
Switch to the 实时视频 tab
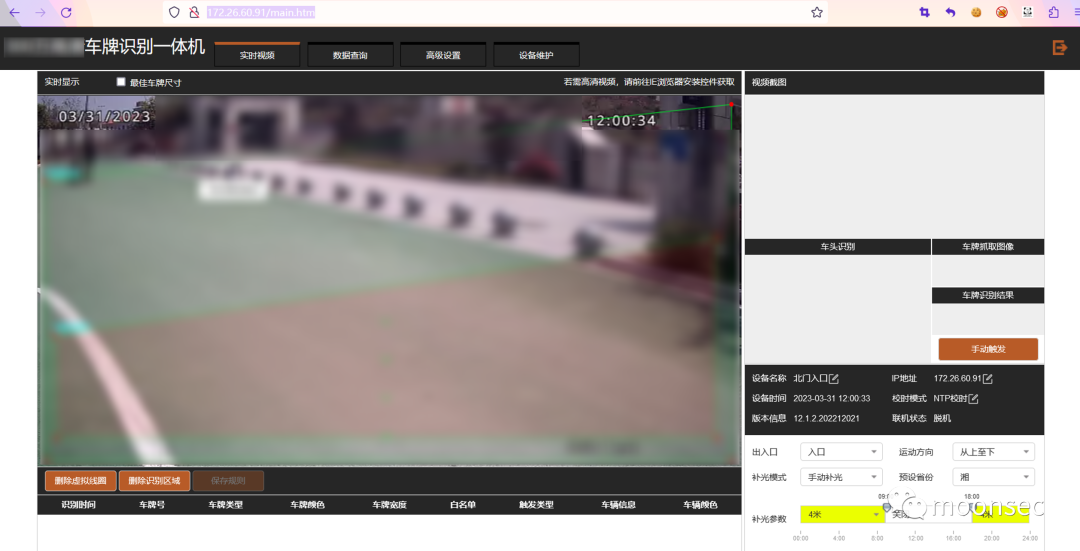point(257,54)
